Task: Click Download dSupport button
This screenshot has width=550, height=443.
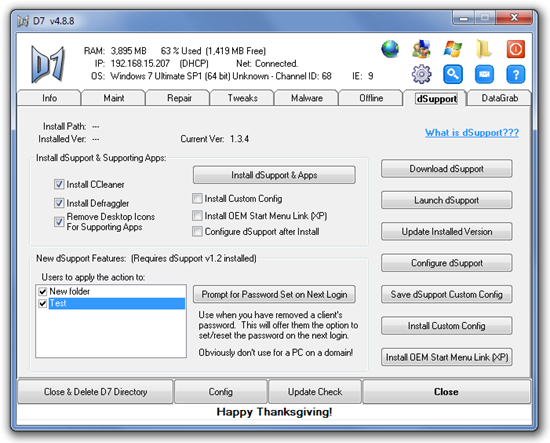Action: tap(447, 169)
